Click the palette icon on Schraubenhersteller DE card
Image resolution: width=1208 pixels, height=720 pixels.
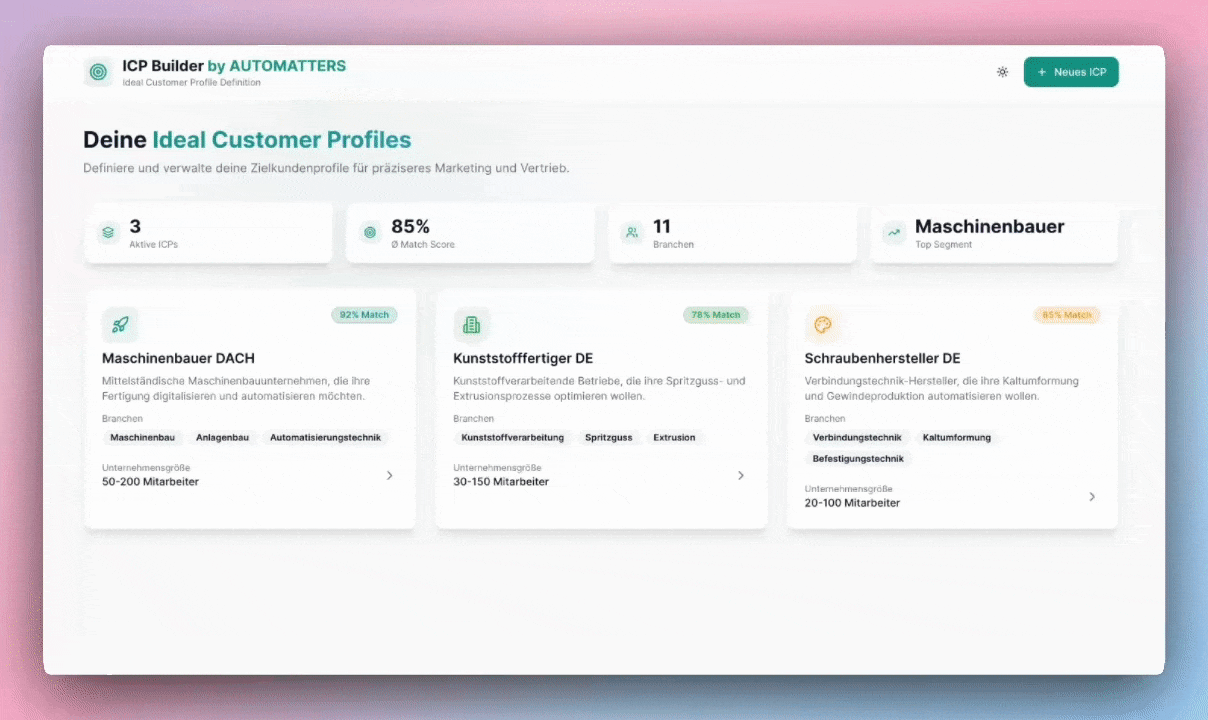(x=823, y=325)
